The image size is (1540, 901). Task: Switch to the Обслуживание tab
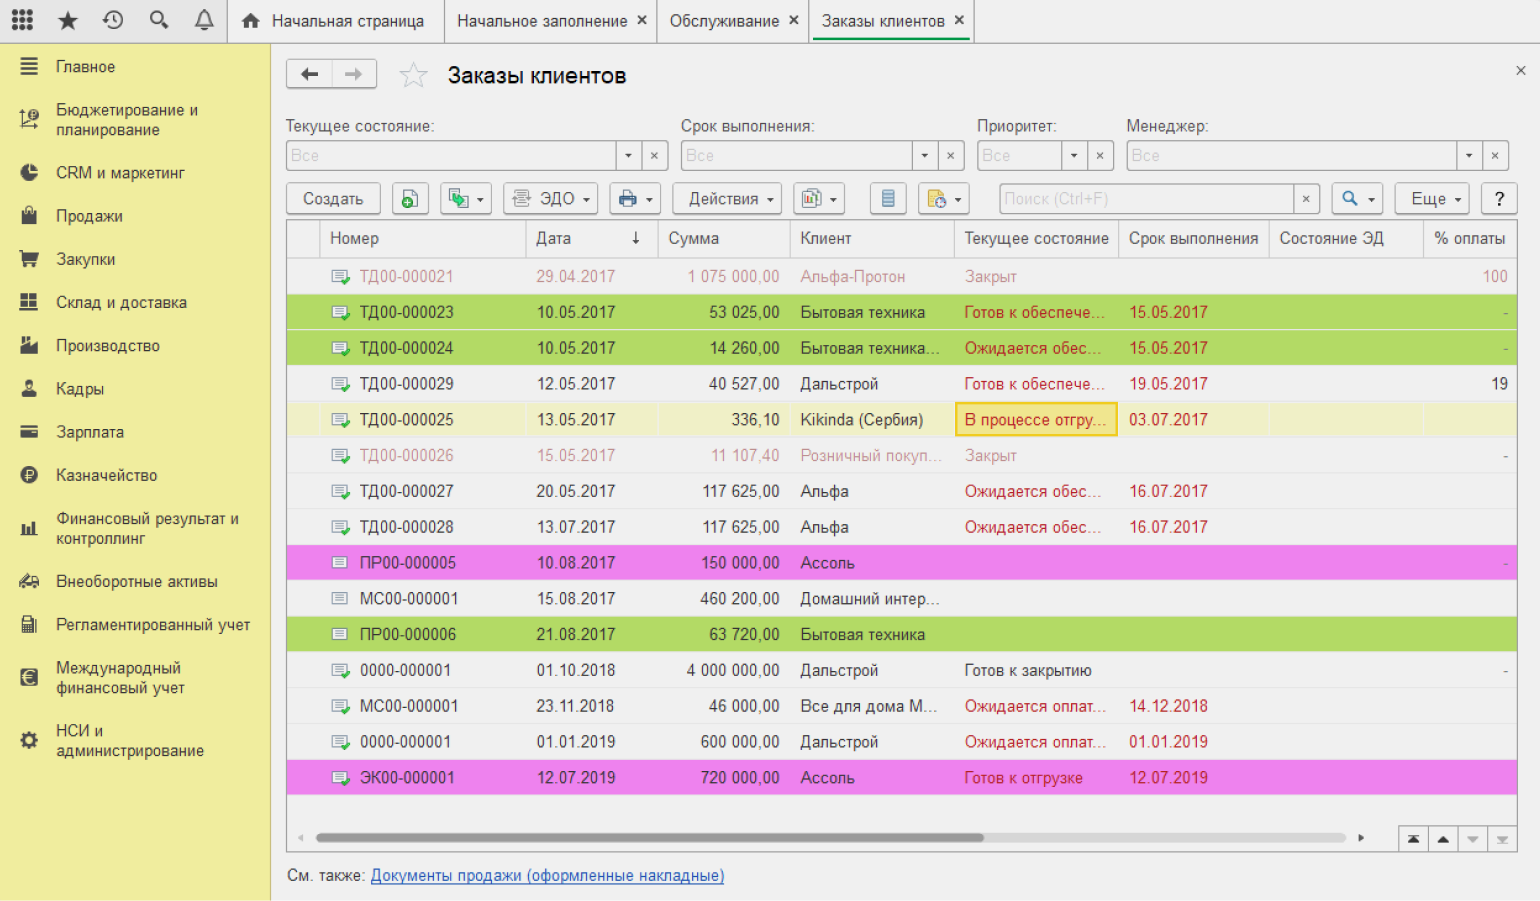coord(723,21)
